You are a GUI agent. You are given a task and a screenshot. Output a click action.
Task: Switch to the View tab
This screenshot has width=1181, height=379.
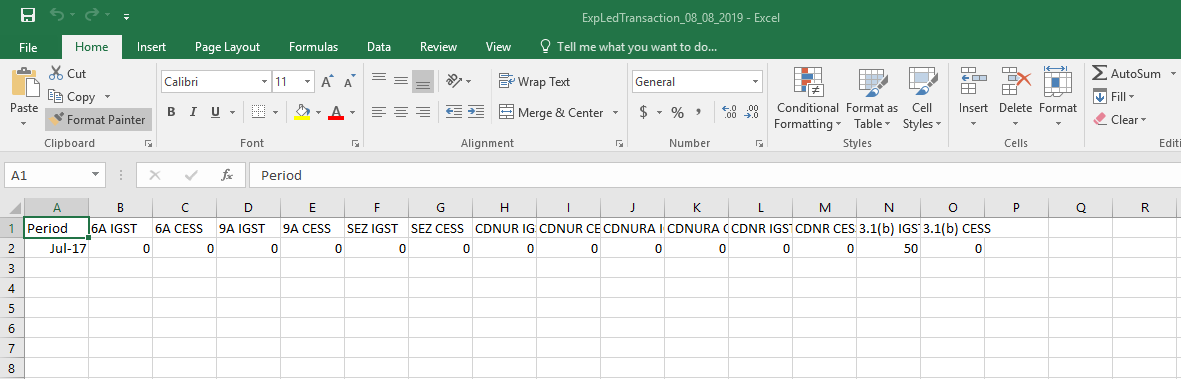tap(498, 47)
